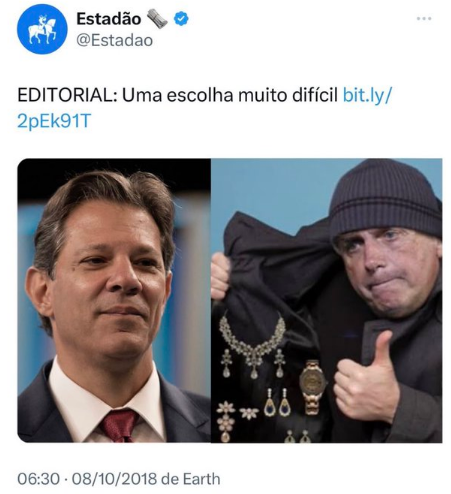Open right photo of man wearing beanie
Screen dimensions: 451x494
(x=327, y=301)
